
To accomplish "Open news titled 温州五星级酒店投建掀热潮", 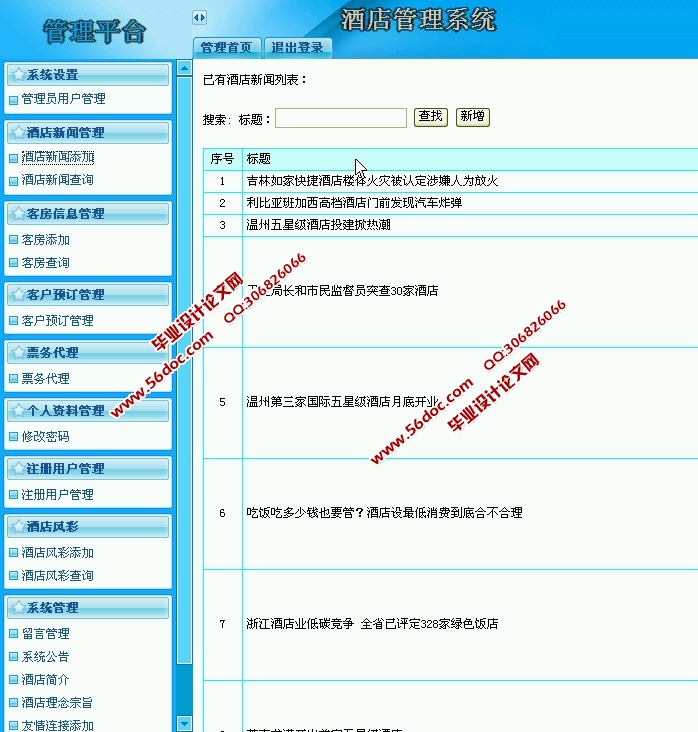I will 318,225.
